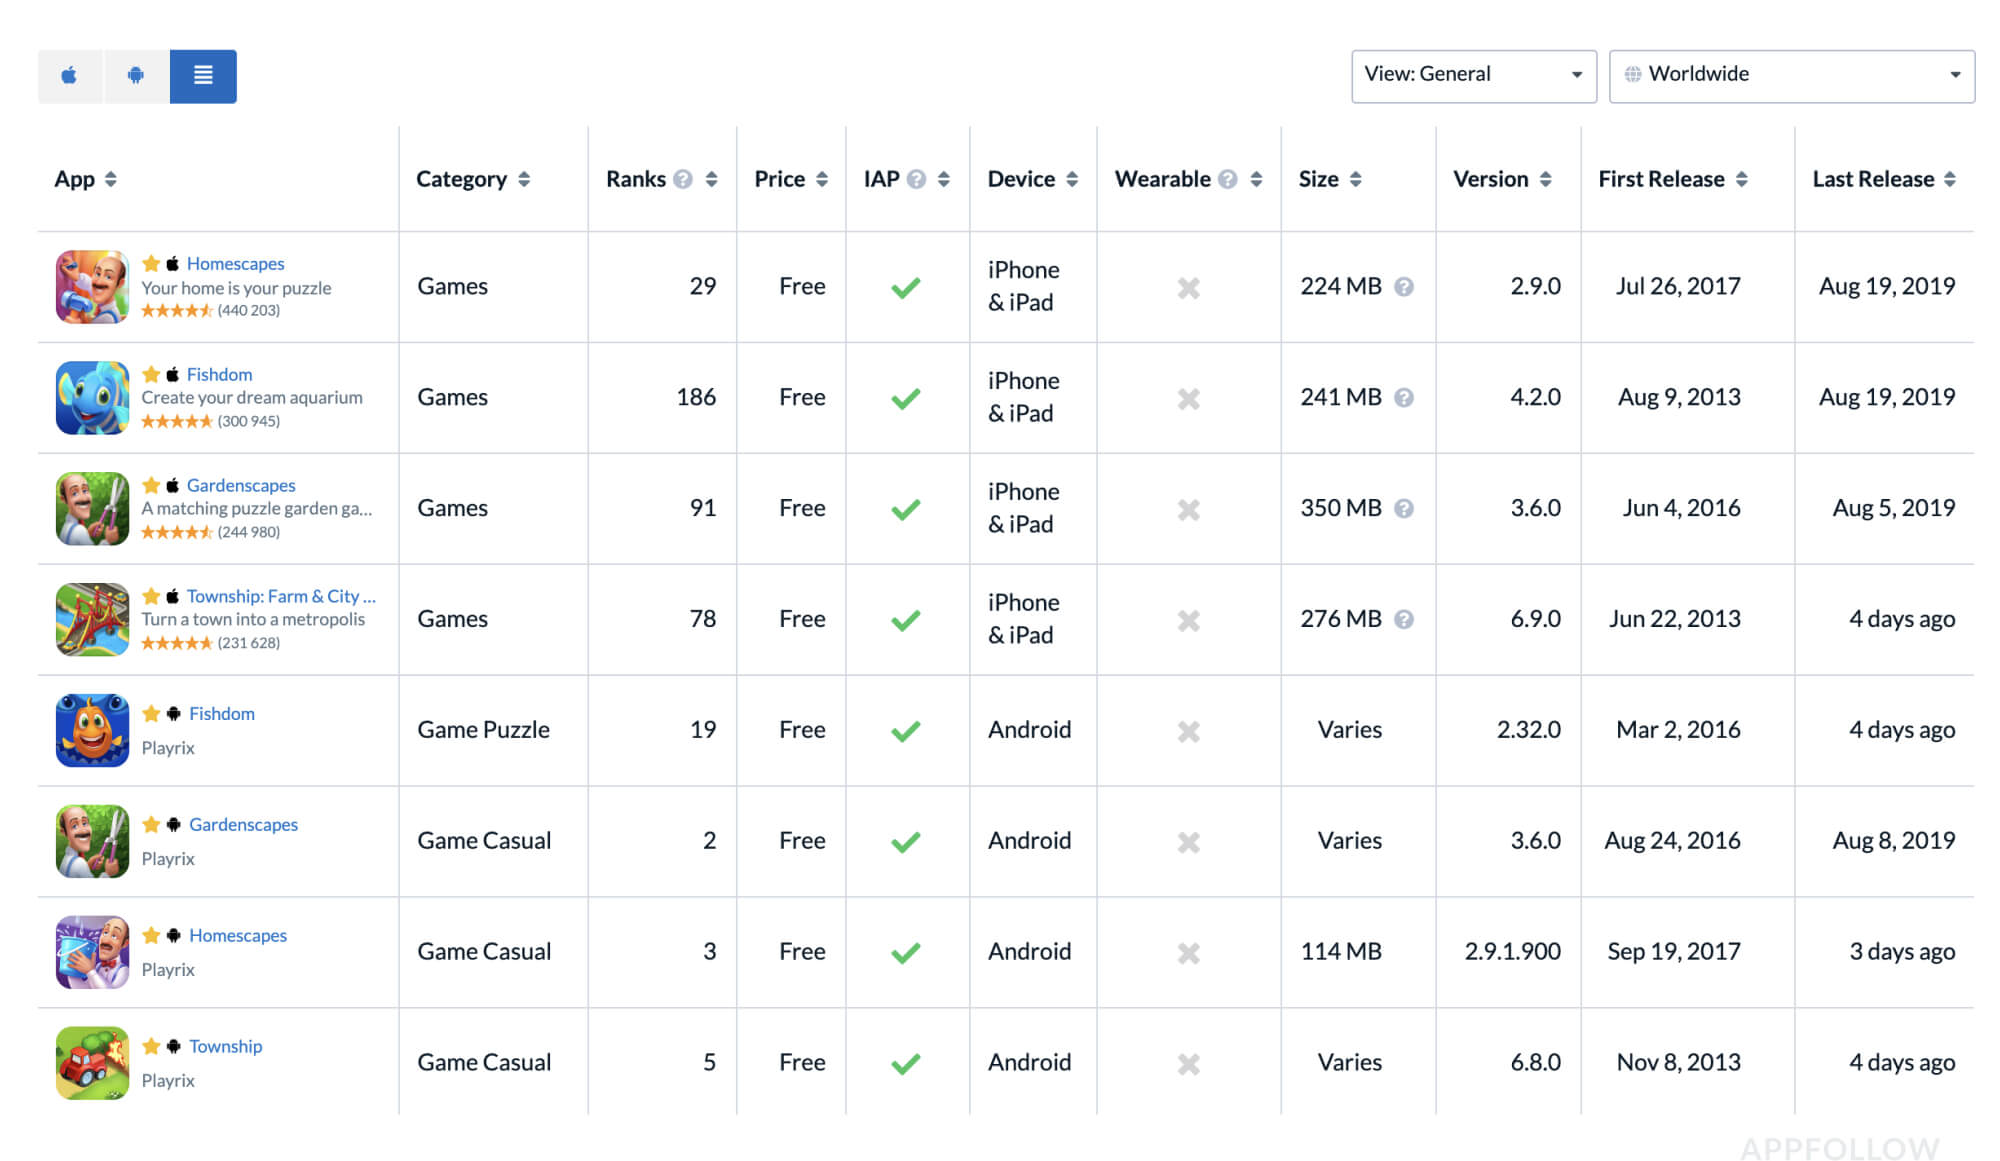Sort the table by App column
The height and width of the screenshot is (1161, 2000).
86,179
